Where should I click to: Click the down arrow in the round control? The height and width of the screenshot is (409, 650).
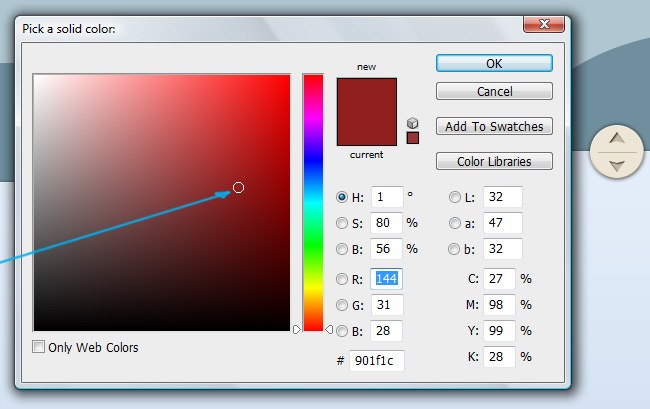[617, 164]
